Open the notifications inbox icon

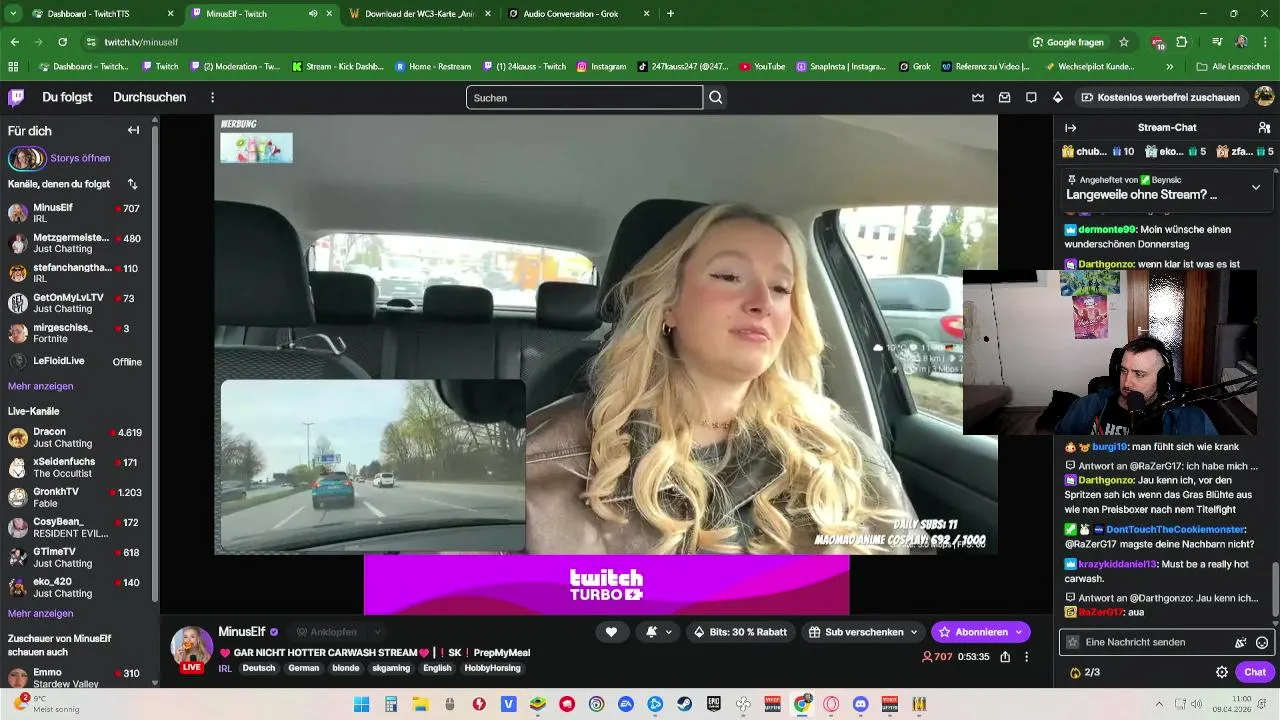(x=1004, y=97)
